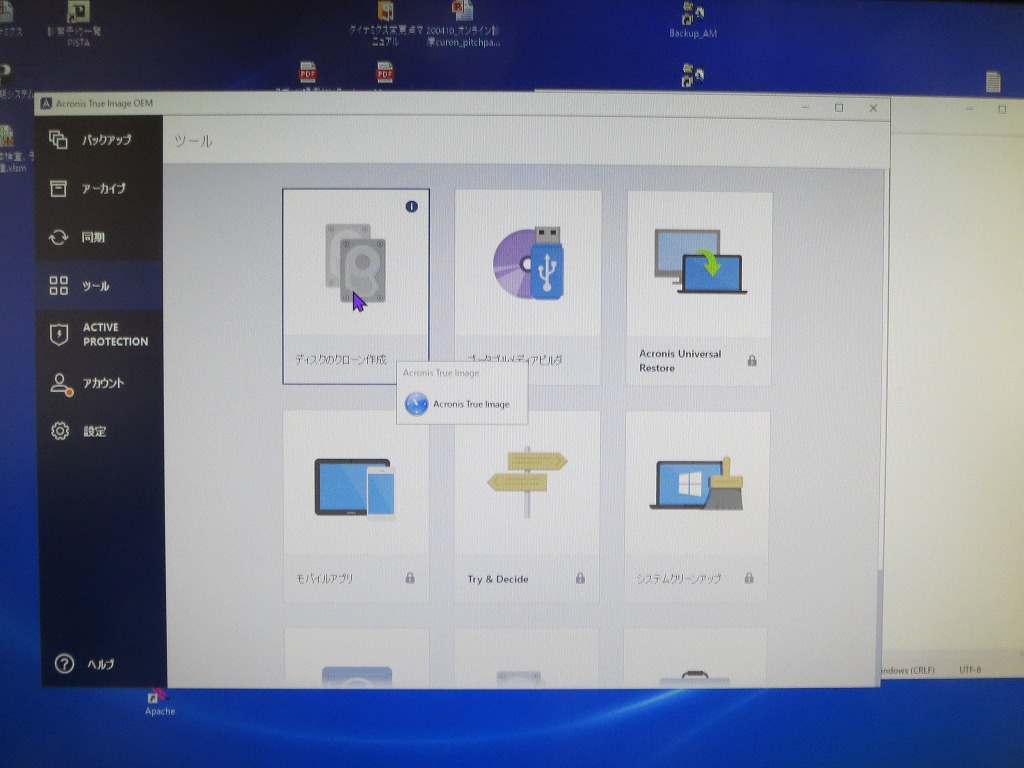Viewport: 1024px width, 768px height.
Task: Click the lock icon on System Clean-up
Action: point(749,578)
